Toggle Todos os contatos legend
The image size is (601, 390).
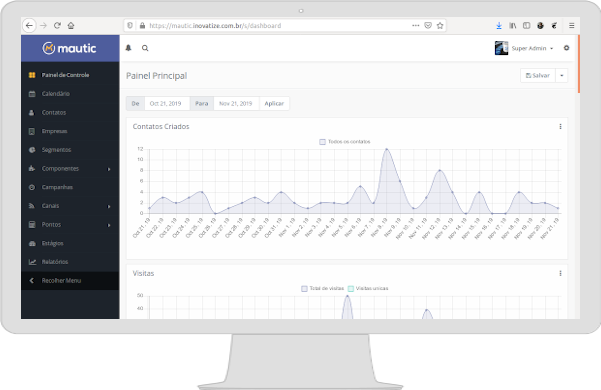click(345, 142)
